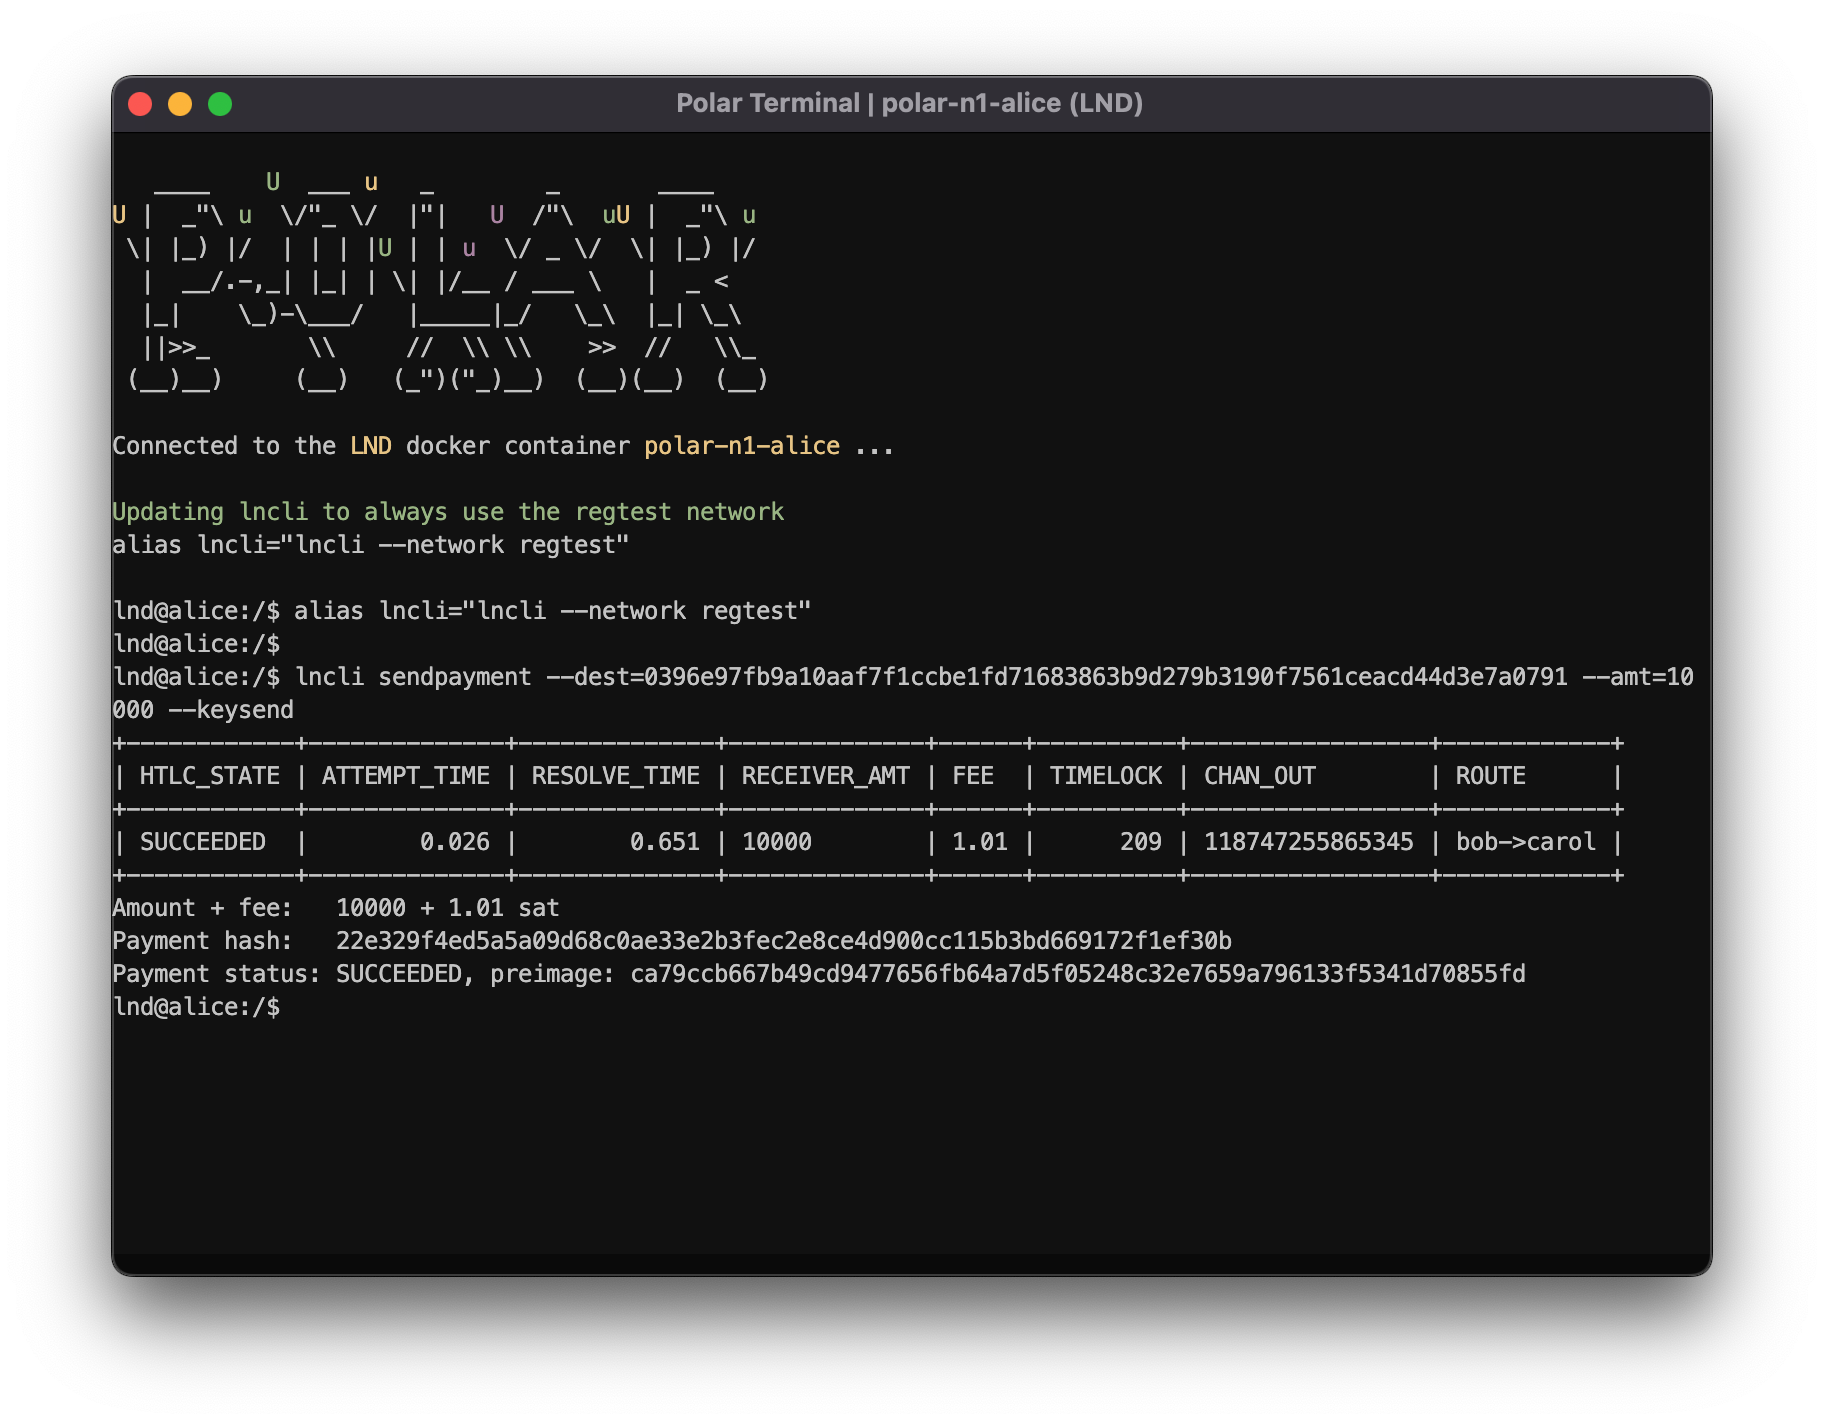Click the yellow 'polar-n1-alice' container name

[x=742, y=446]
